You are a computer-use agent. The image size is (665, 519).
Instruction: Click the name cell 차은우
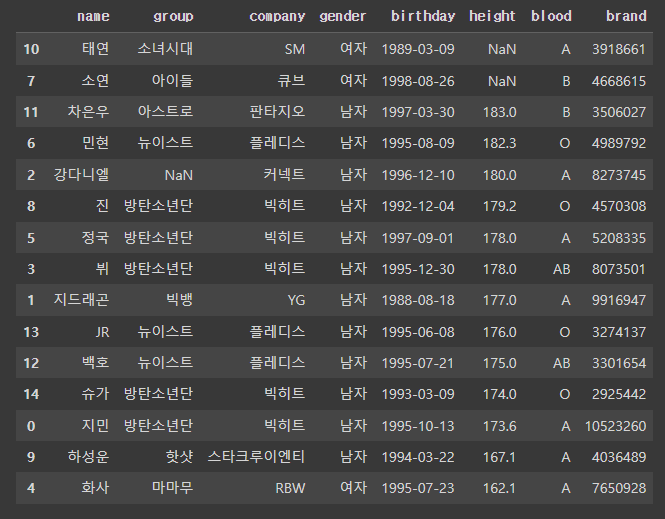pyautogui.click(x=88, y=112)
